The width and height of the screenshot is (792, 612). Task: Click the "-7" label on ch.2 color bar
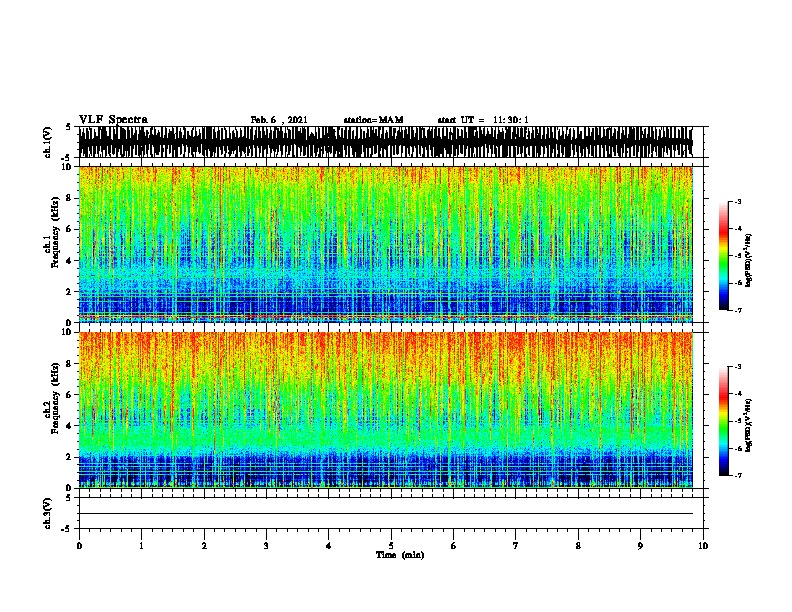pyautogui.click(x=737, y=475)
